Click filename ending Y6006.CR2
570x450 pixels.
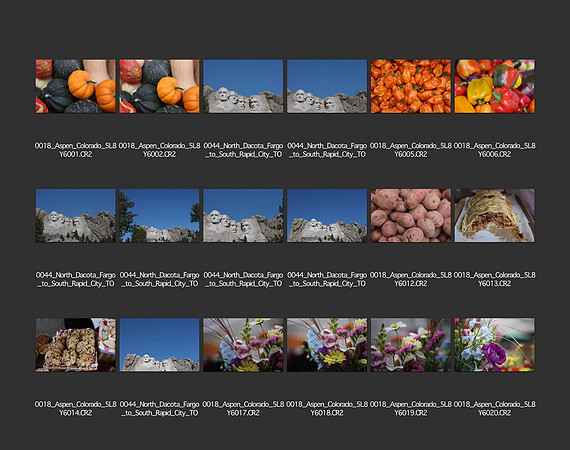[x=494, y=150]
